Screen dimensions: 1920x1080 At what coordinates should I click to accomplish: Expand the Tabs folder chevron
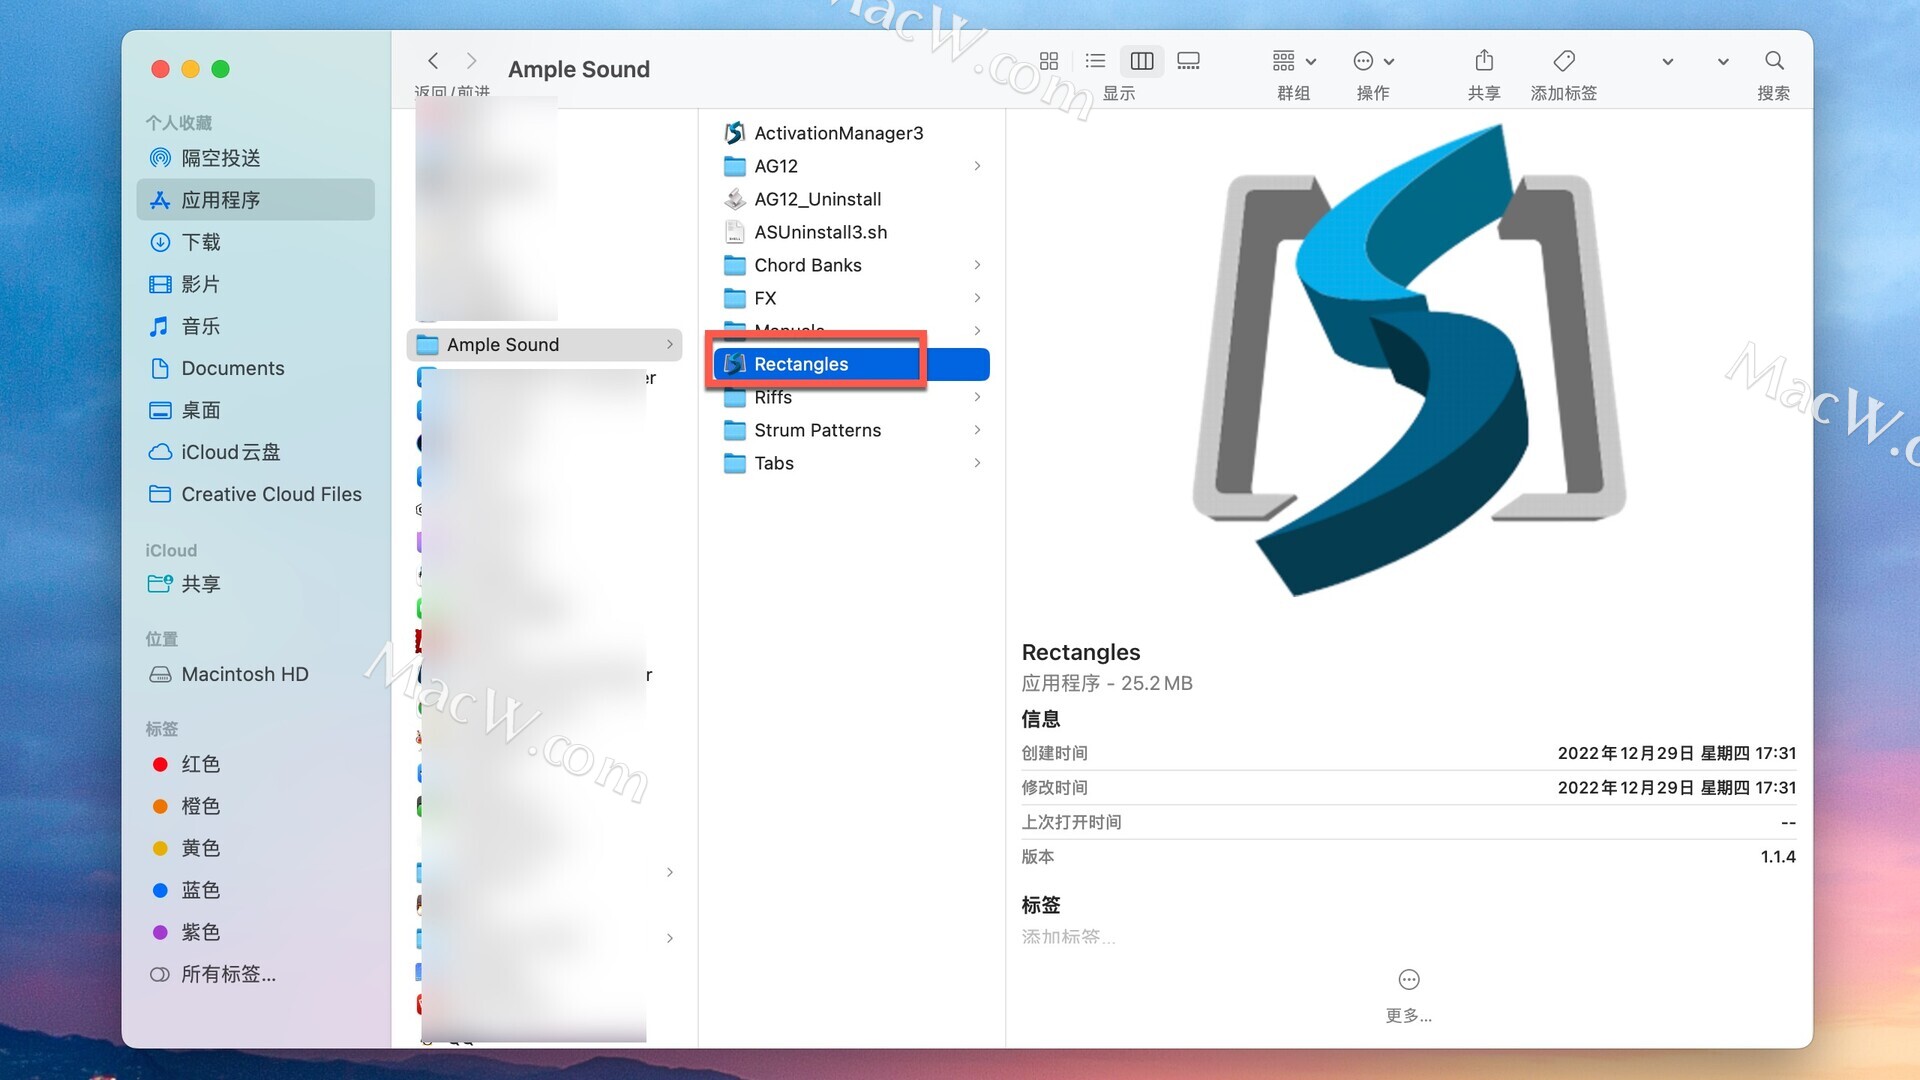click(977, 463)
